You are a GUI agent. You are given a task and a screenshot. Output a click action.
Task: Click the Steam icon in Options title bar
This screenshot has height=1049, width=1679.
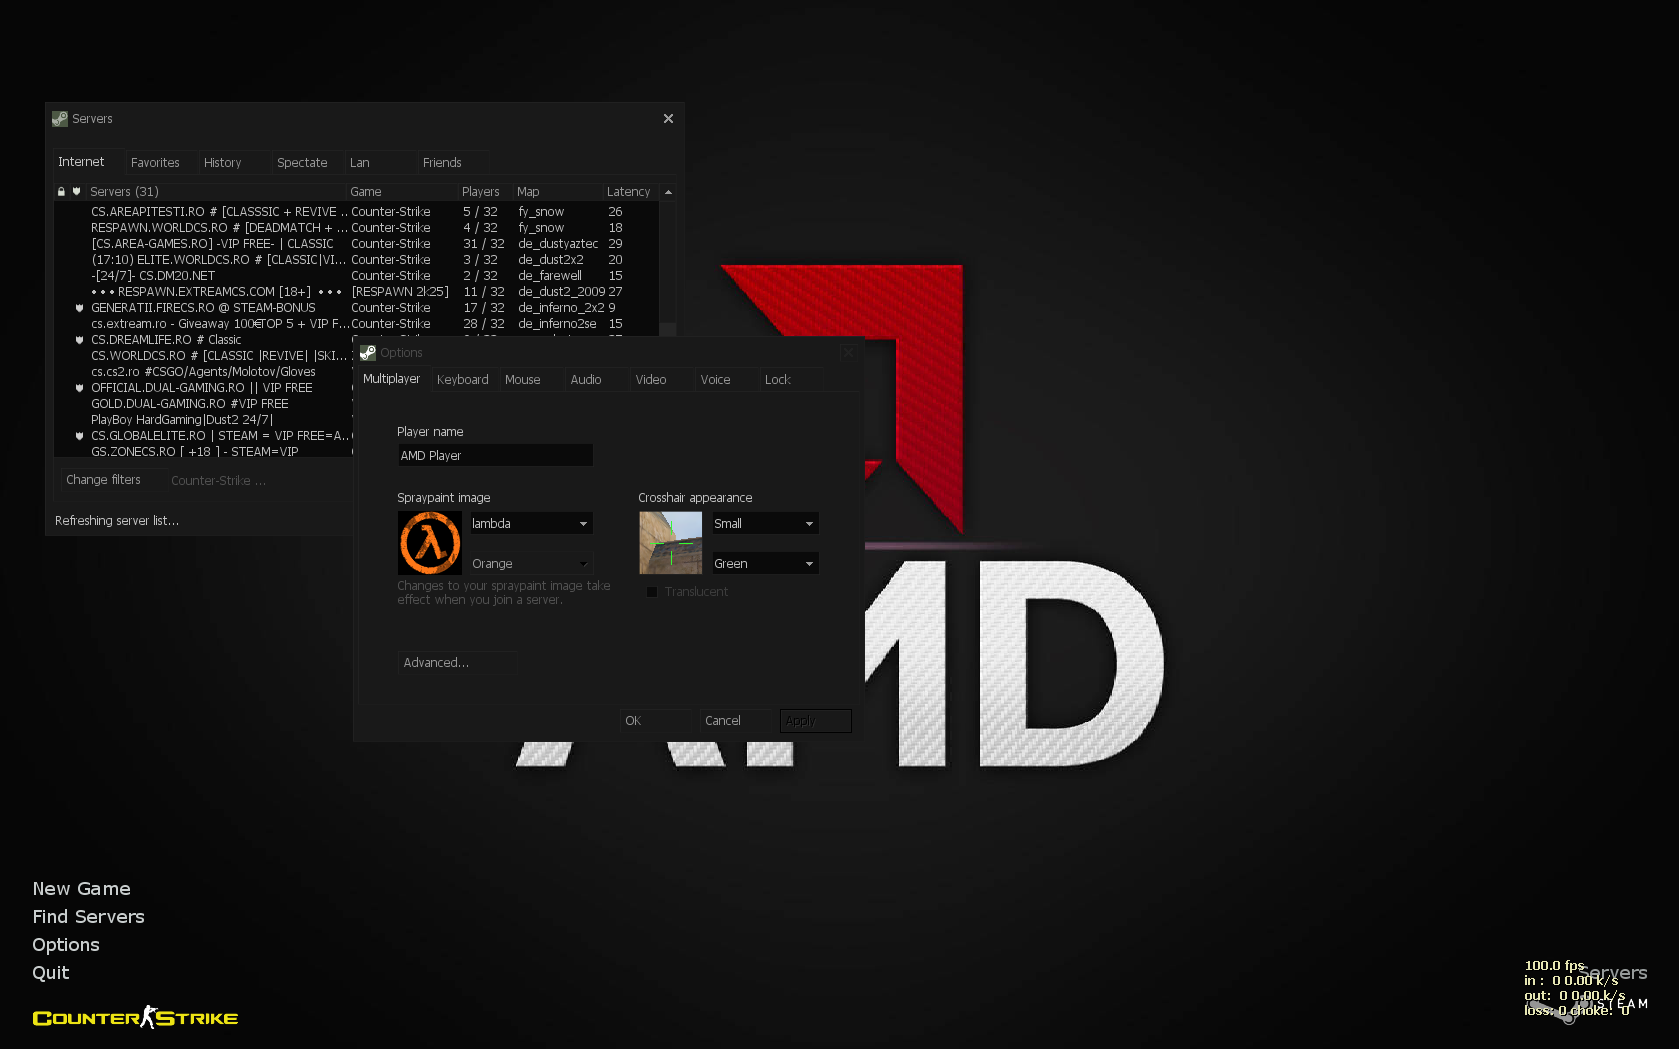tap(368, 353)
